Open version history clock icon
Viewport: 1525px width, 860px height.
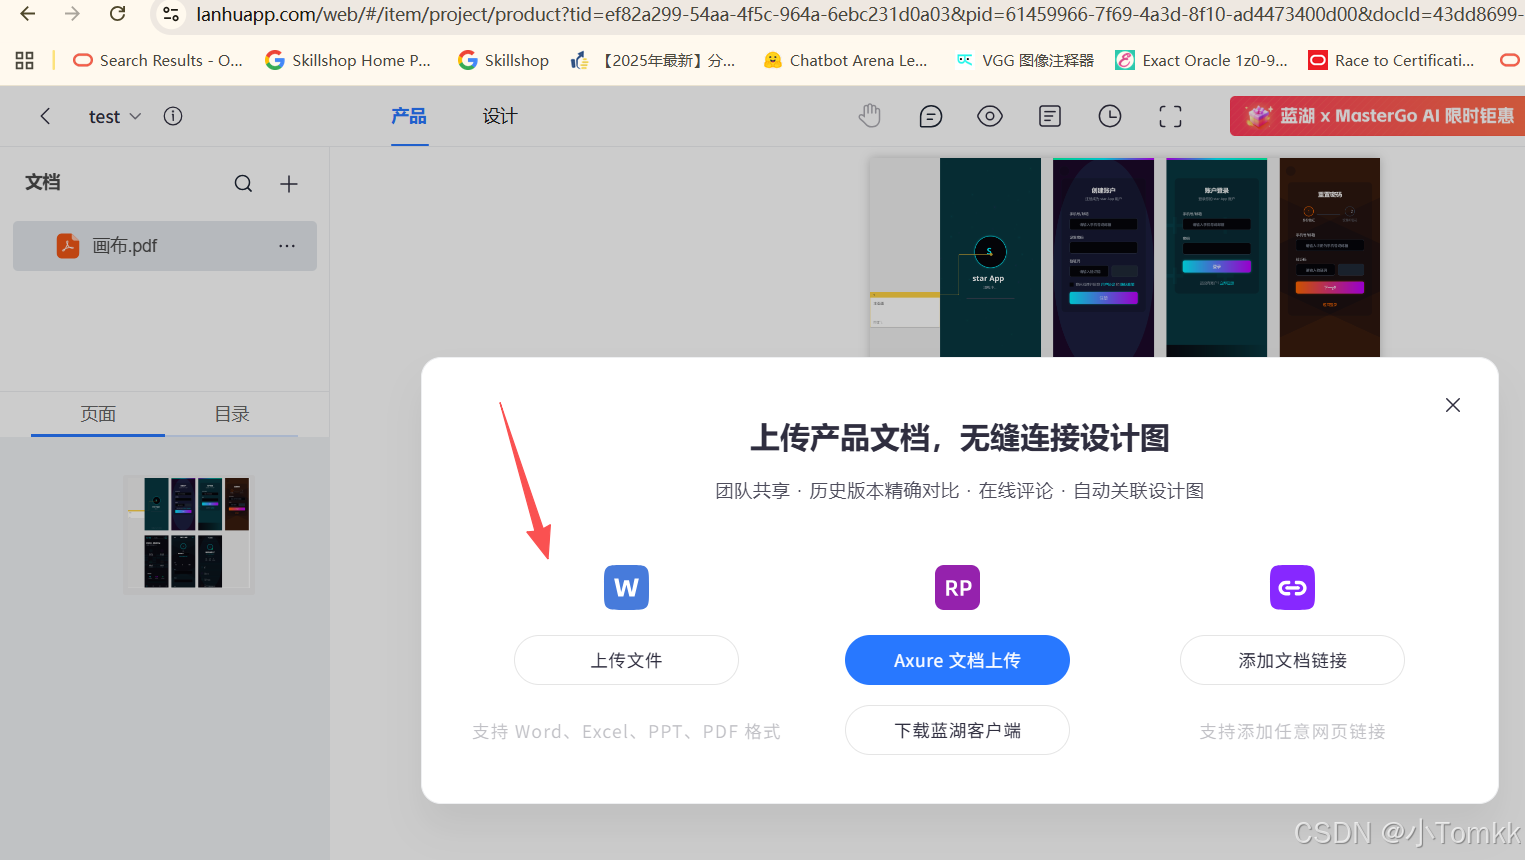pyautogui.click(x=1110, y=116)
